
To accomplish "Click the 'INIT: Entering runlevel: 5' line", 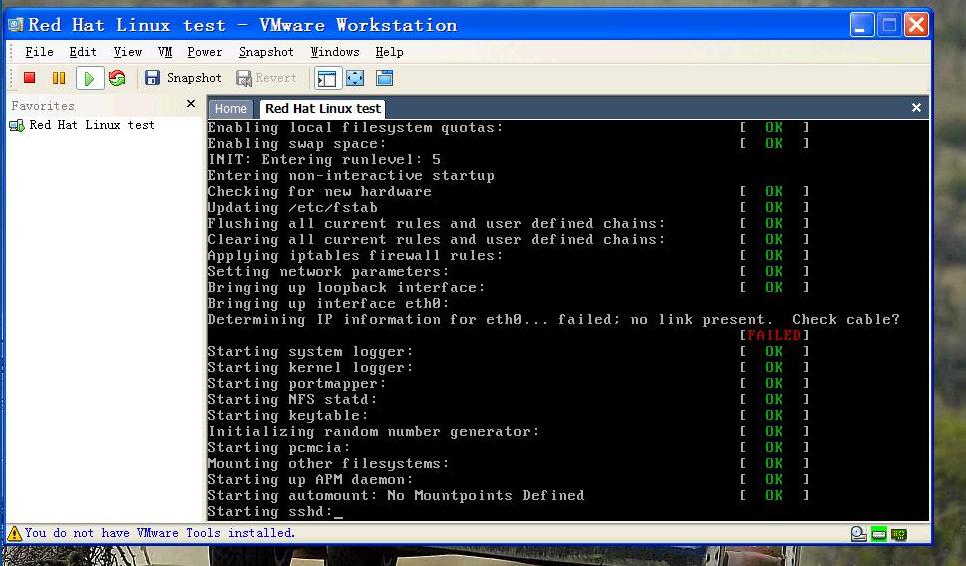I will 324,160.
